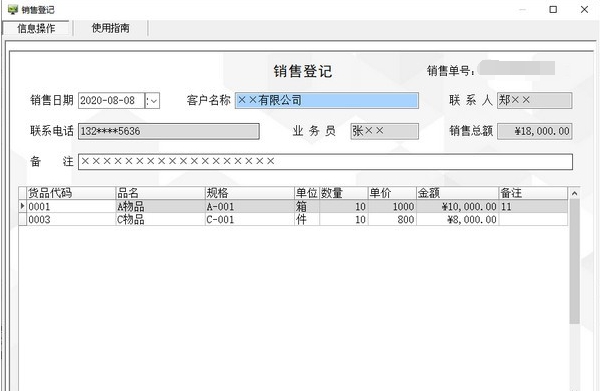Click the A物品 product name cell

click(160, 207)
